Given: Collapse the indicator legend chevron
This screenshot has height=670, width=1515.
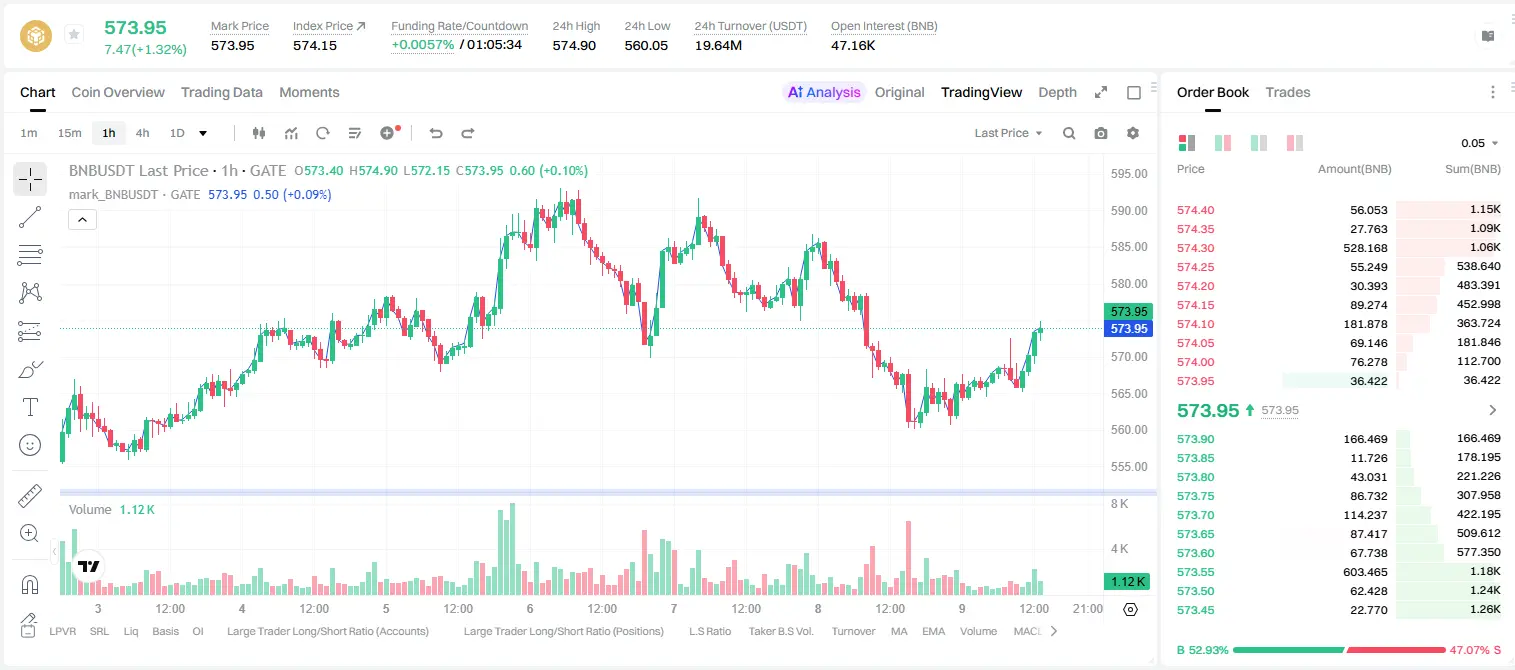Looking at the screenshot, I should pos(82,220).
